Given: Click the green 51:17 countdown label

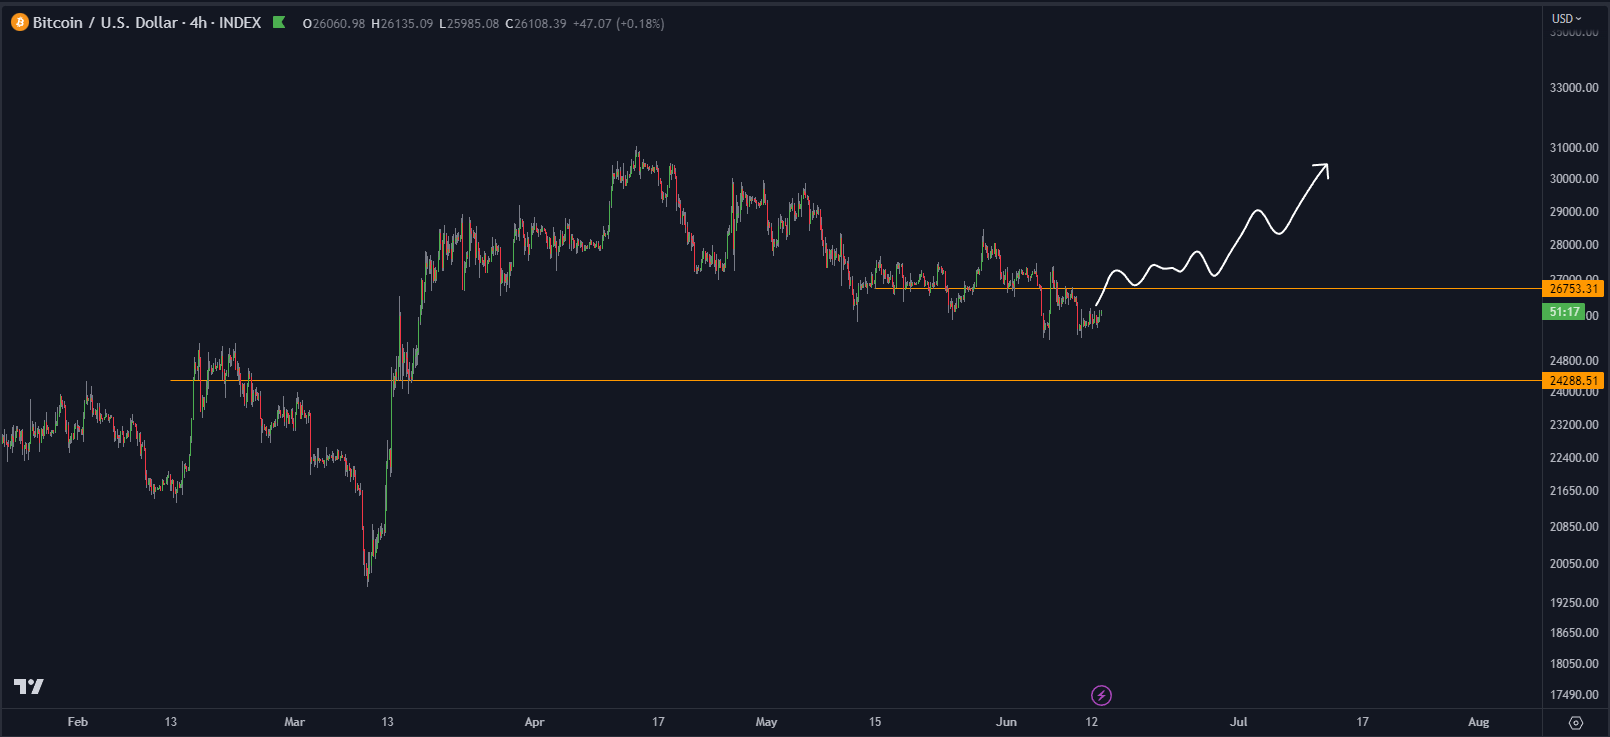Looking at the screenshot, I should (1564, 312).
